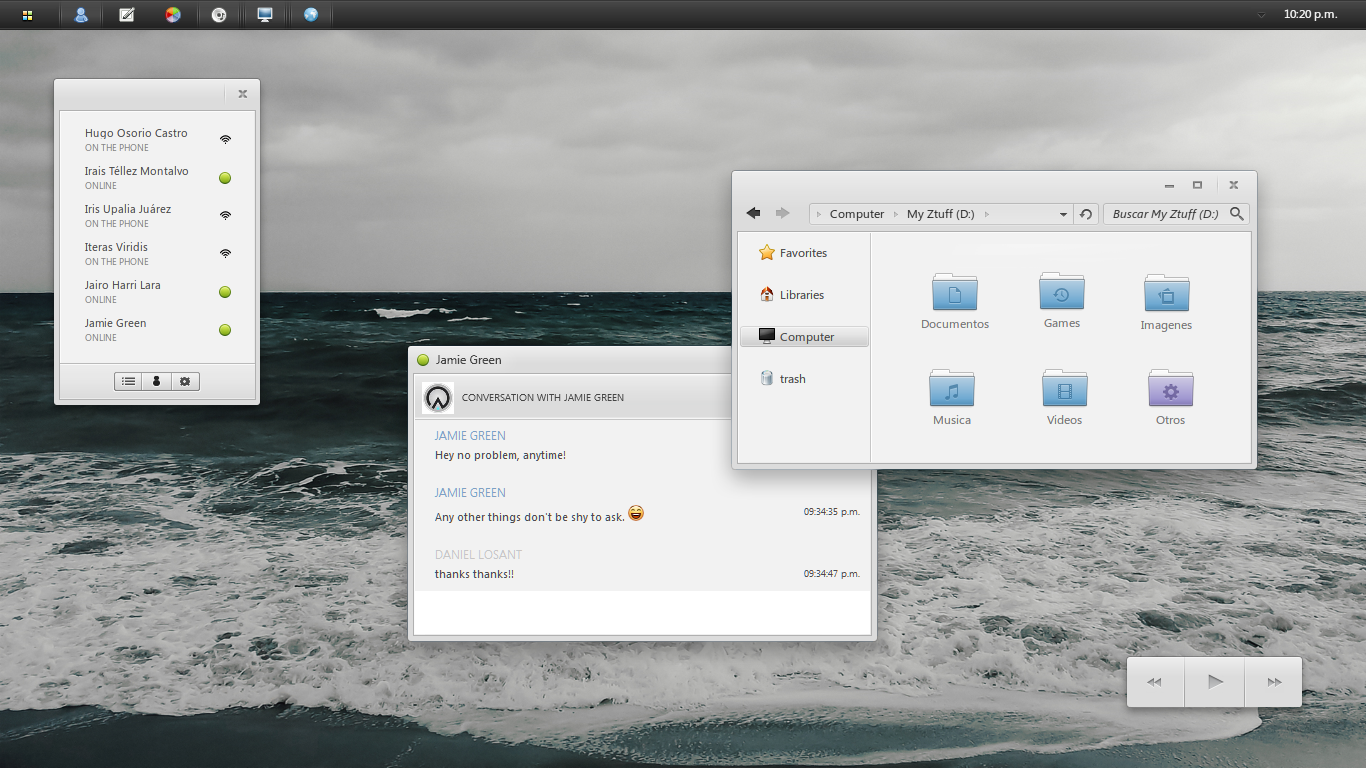This screenshot has height=768, width=1366.
Task: Go forward in the file explorer
Action: tap(783, 213)
